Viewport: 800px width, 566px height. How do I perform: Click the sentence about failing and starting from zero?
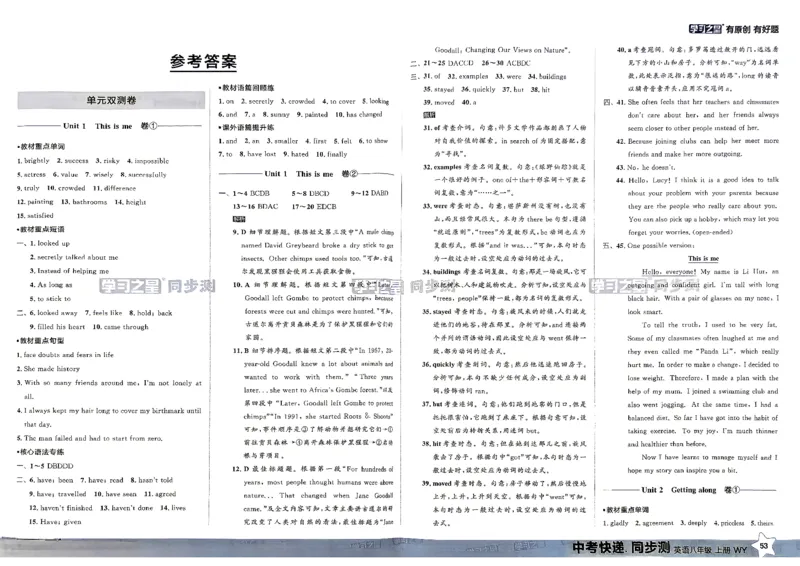(90, 438)
